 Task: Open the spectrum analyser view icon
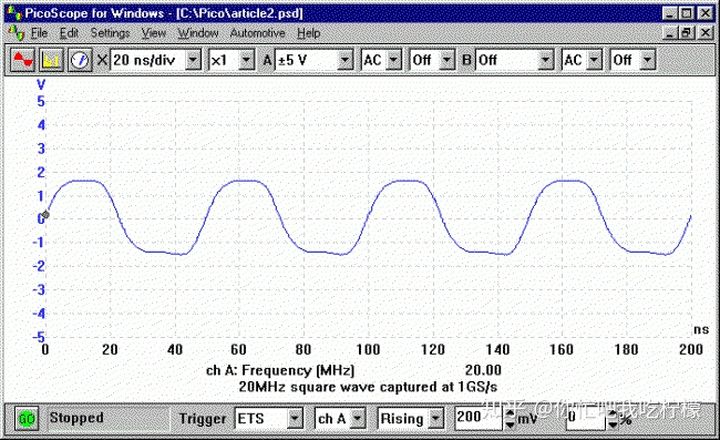coord(51,60)
